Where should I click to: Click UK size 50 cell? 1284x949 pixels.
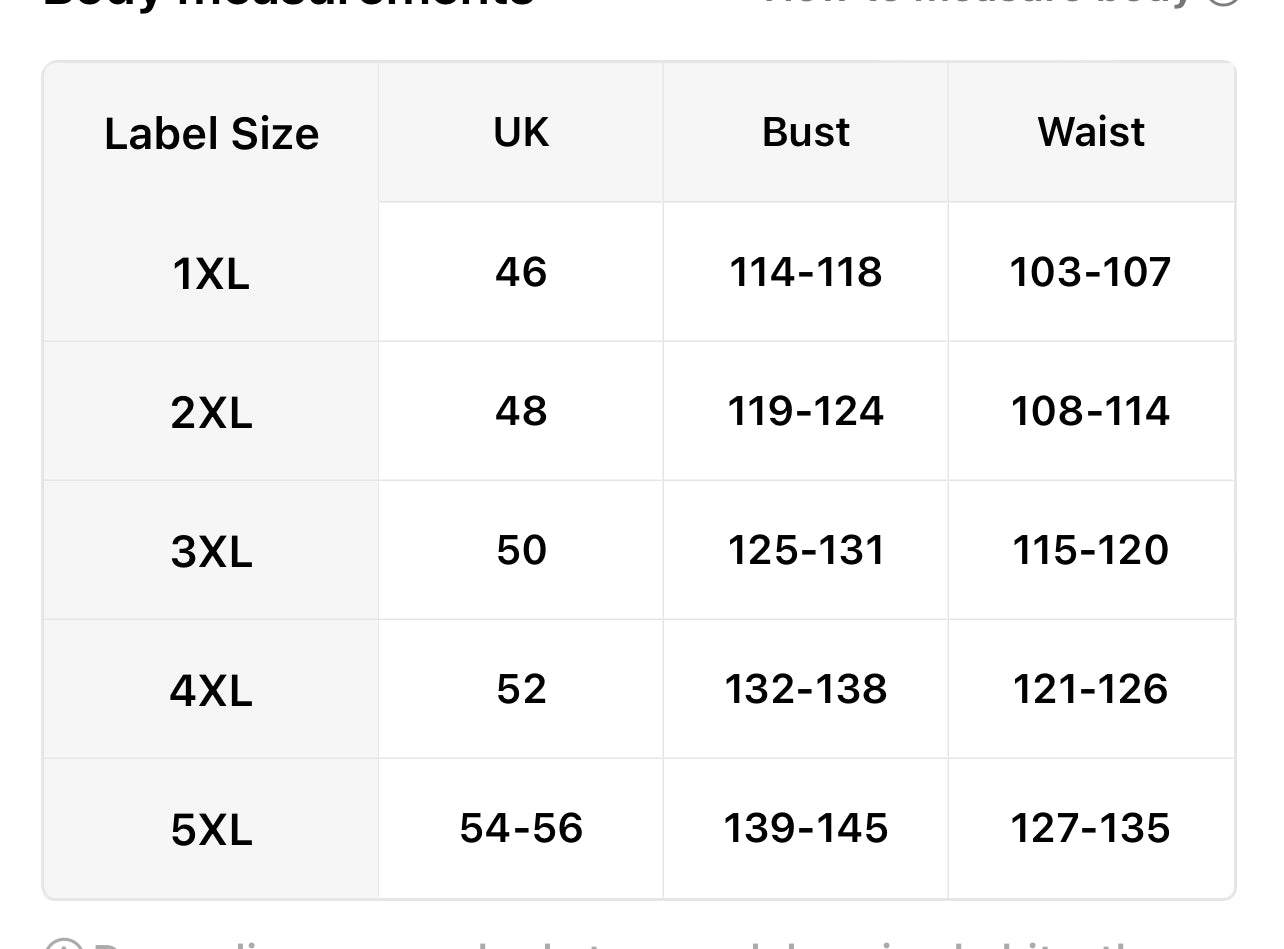point(521,550)
